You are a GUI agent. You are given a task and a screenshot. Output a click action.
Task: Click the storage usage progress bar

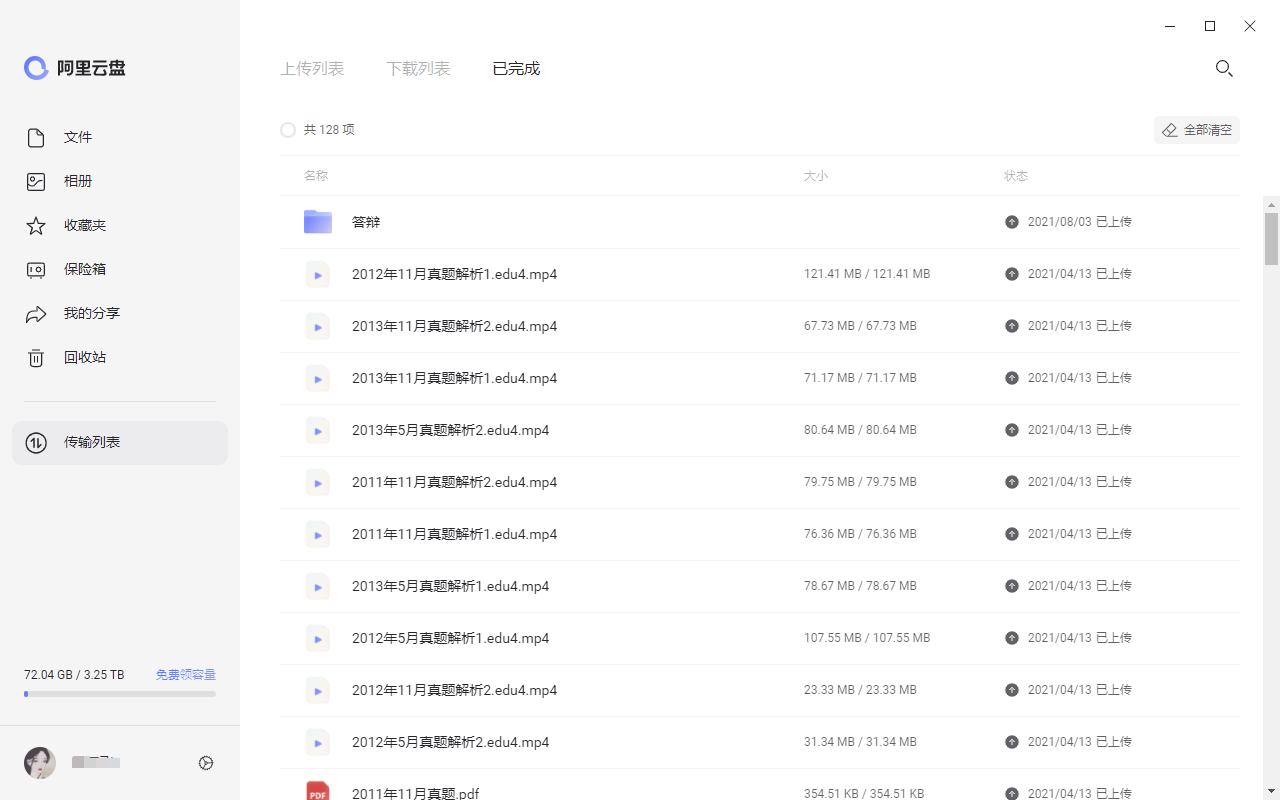120,694
